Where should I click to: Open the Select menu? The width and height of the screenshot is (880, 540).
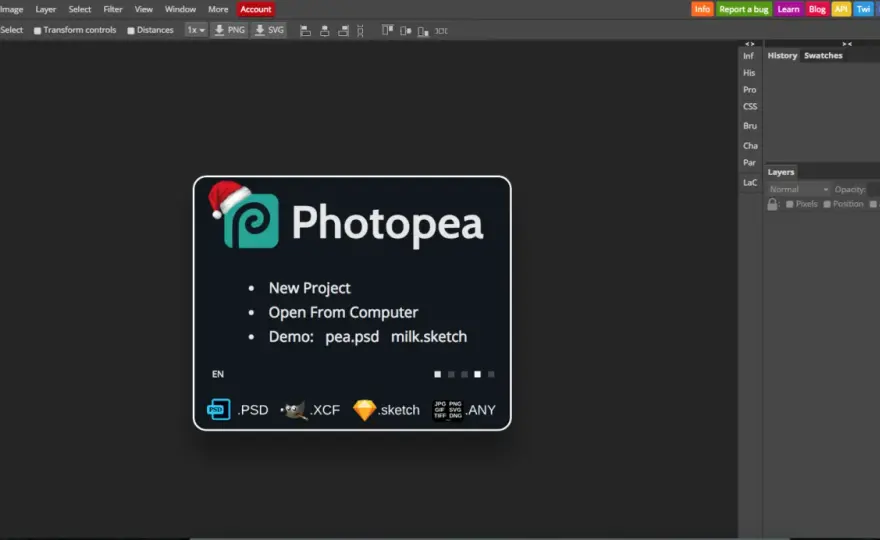(80, 9)
